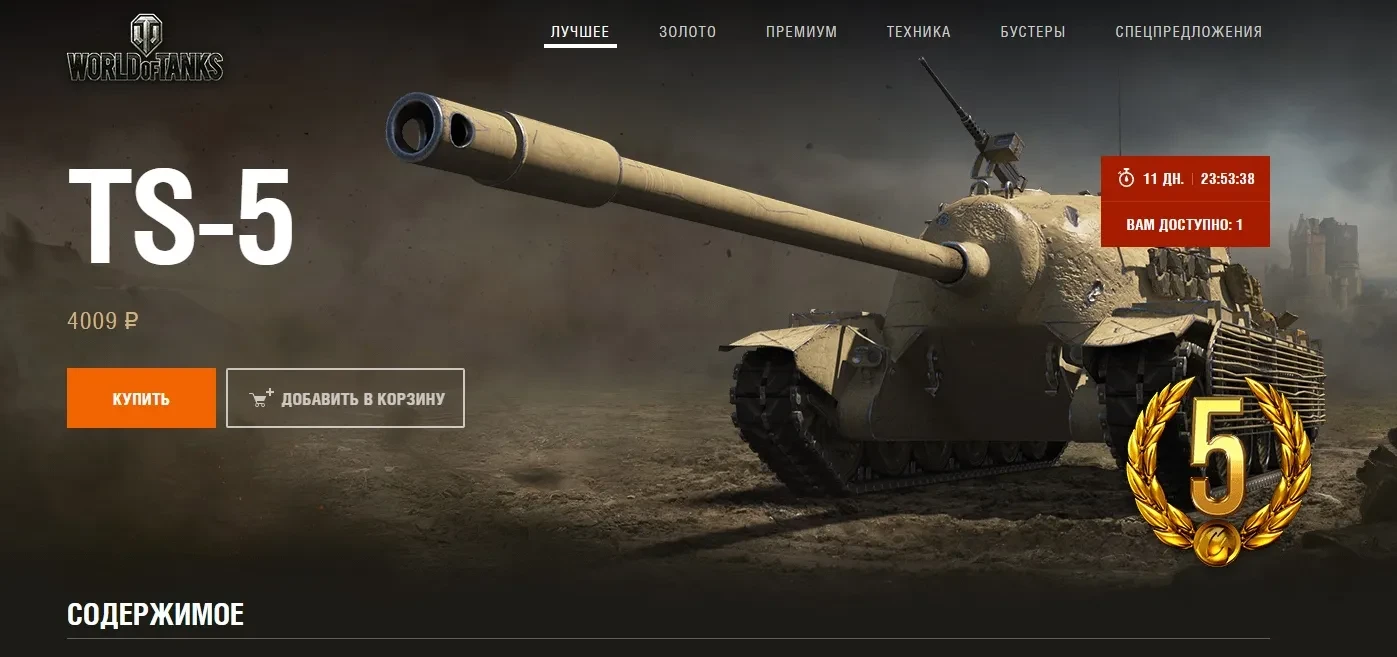
Task: Open the Спецпредложения tab
Action: (x=1189, y=32)
